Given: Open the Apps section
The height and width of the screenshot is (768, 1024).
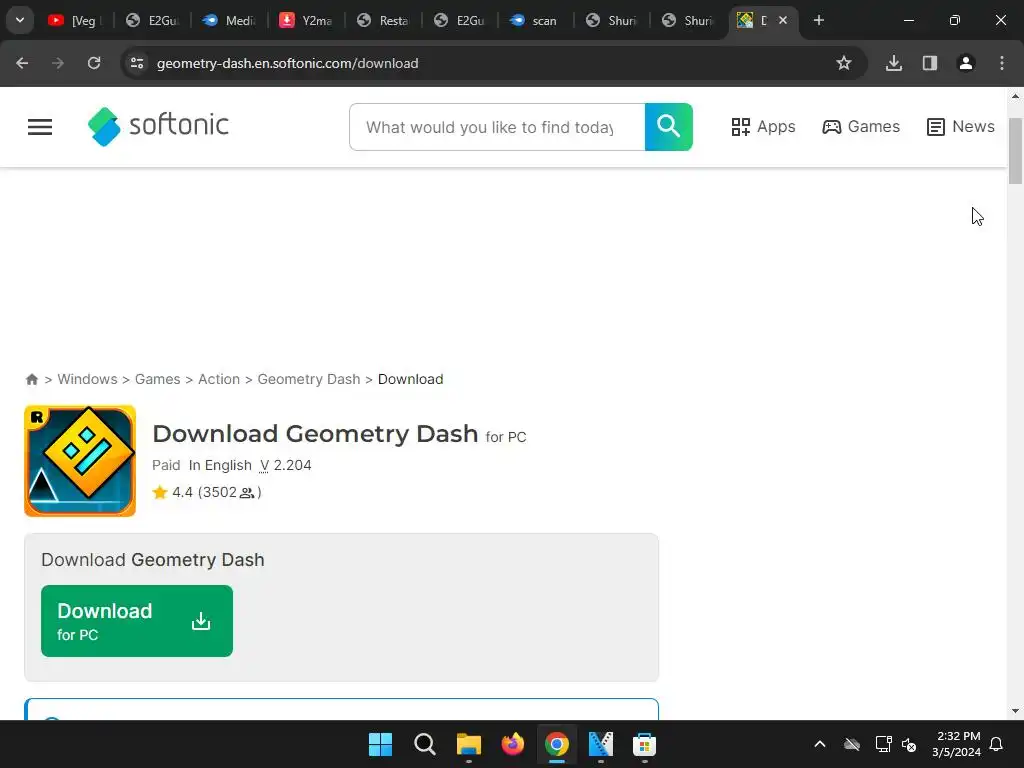Looking at the screenshot, I should (x=763, y=127).
